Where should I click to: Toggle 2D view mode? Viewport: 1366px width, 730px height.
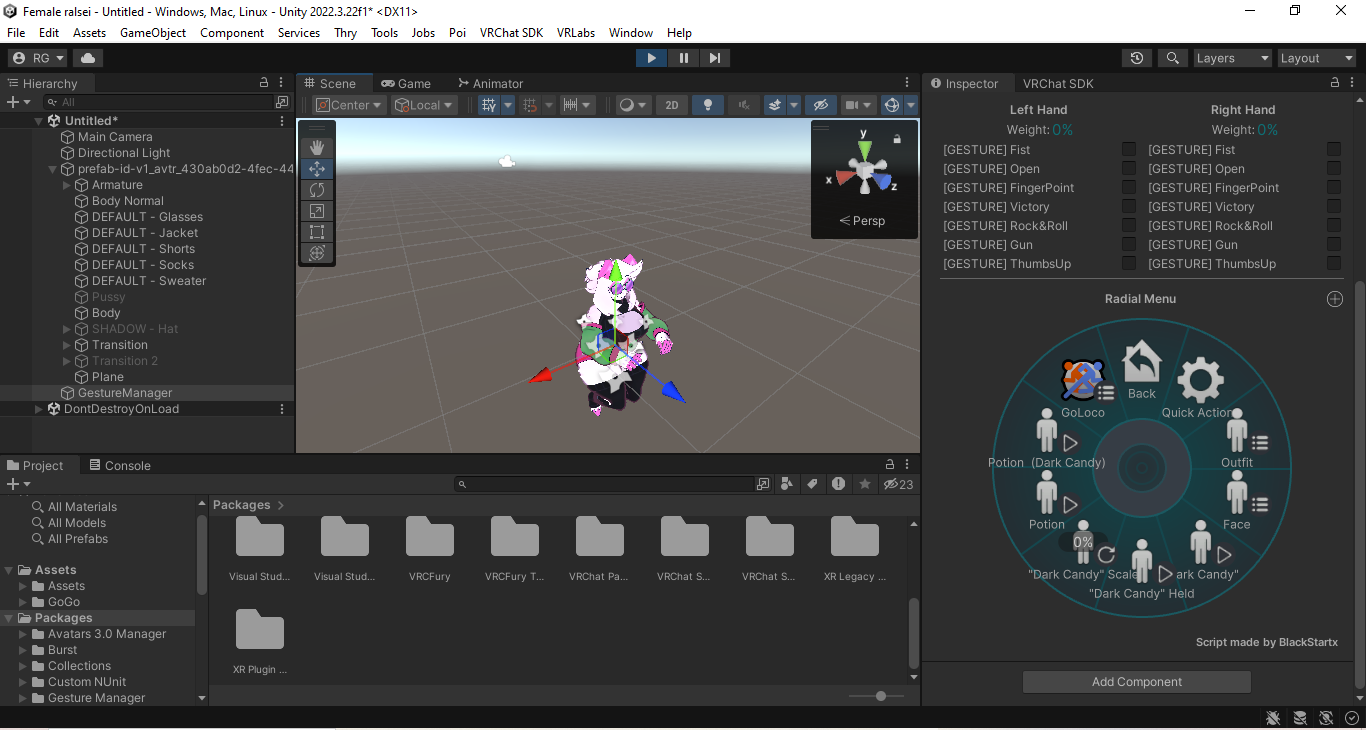click(672, 105)
